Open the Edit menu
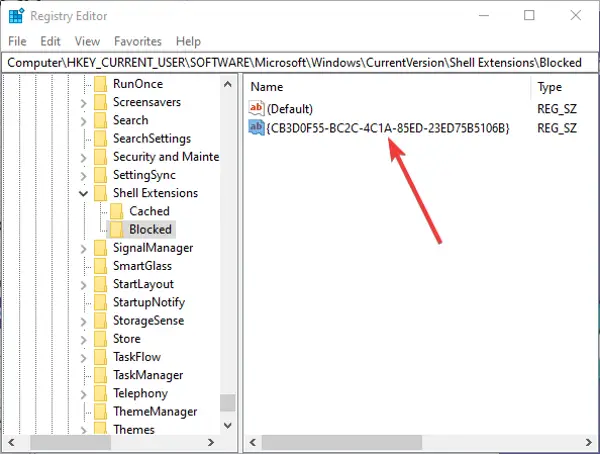 tap(51, 41)
